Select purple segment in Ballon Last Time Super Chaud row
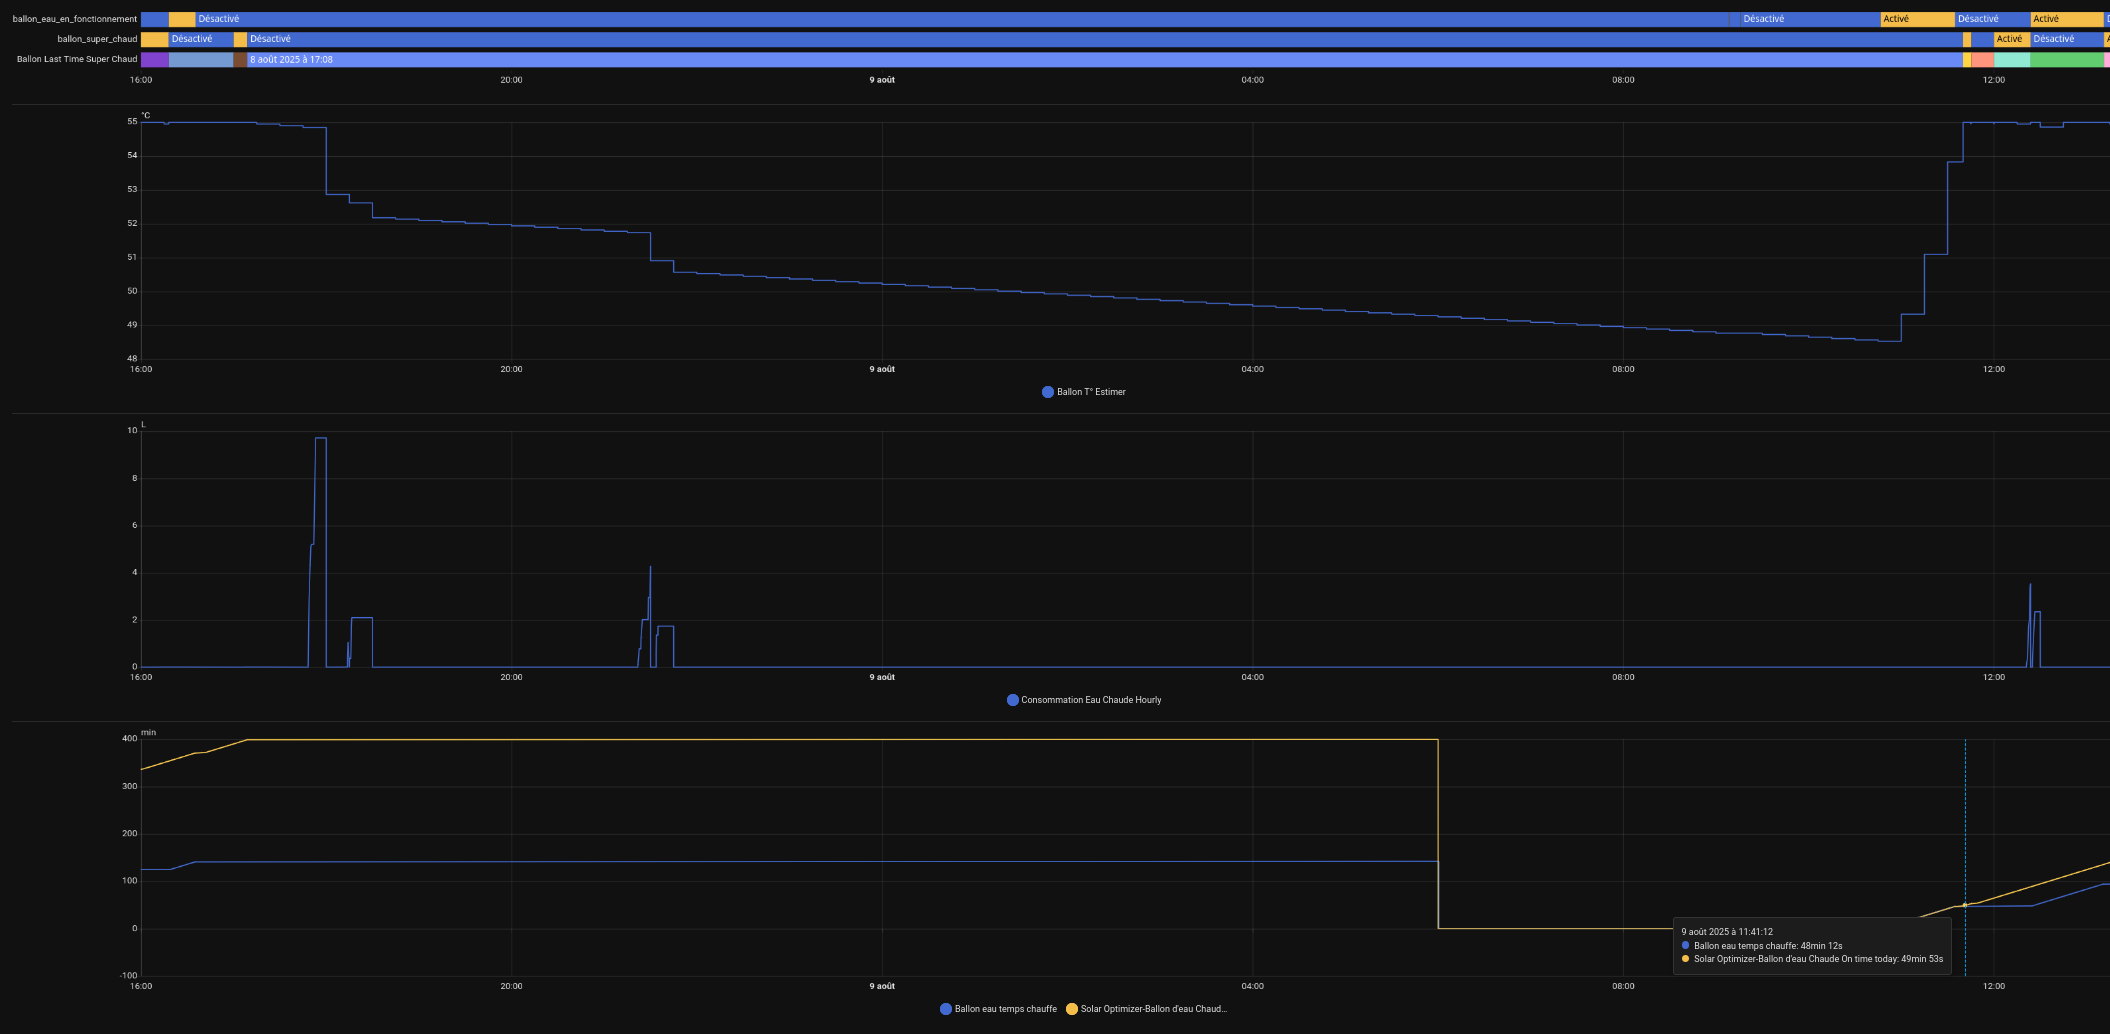Image resolution: width=2110 pixels, height=1034 pixels. coord(154,60)
